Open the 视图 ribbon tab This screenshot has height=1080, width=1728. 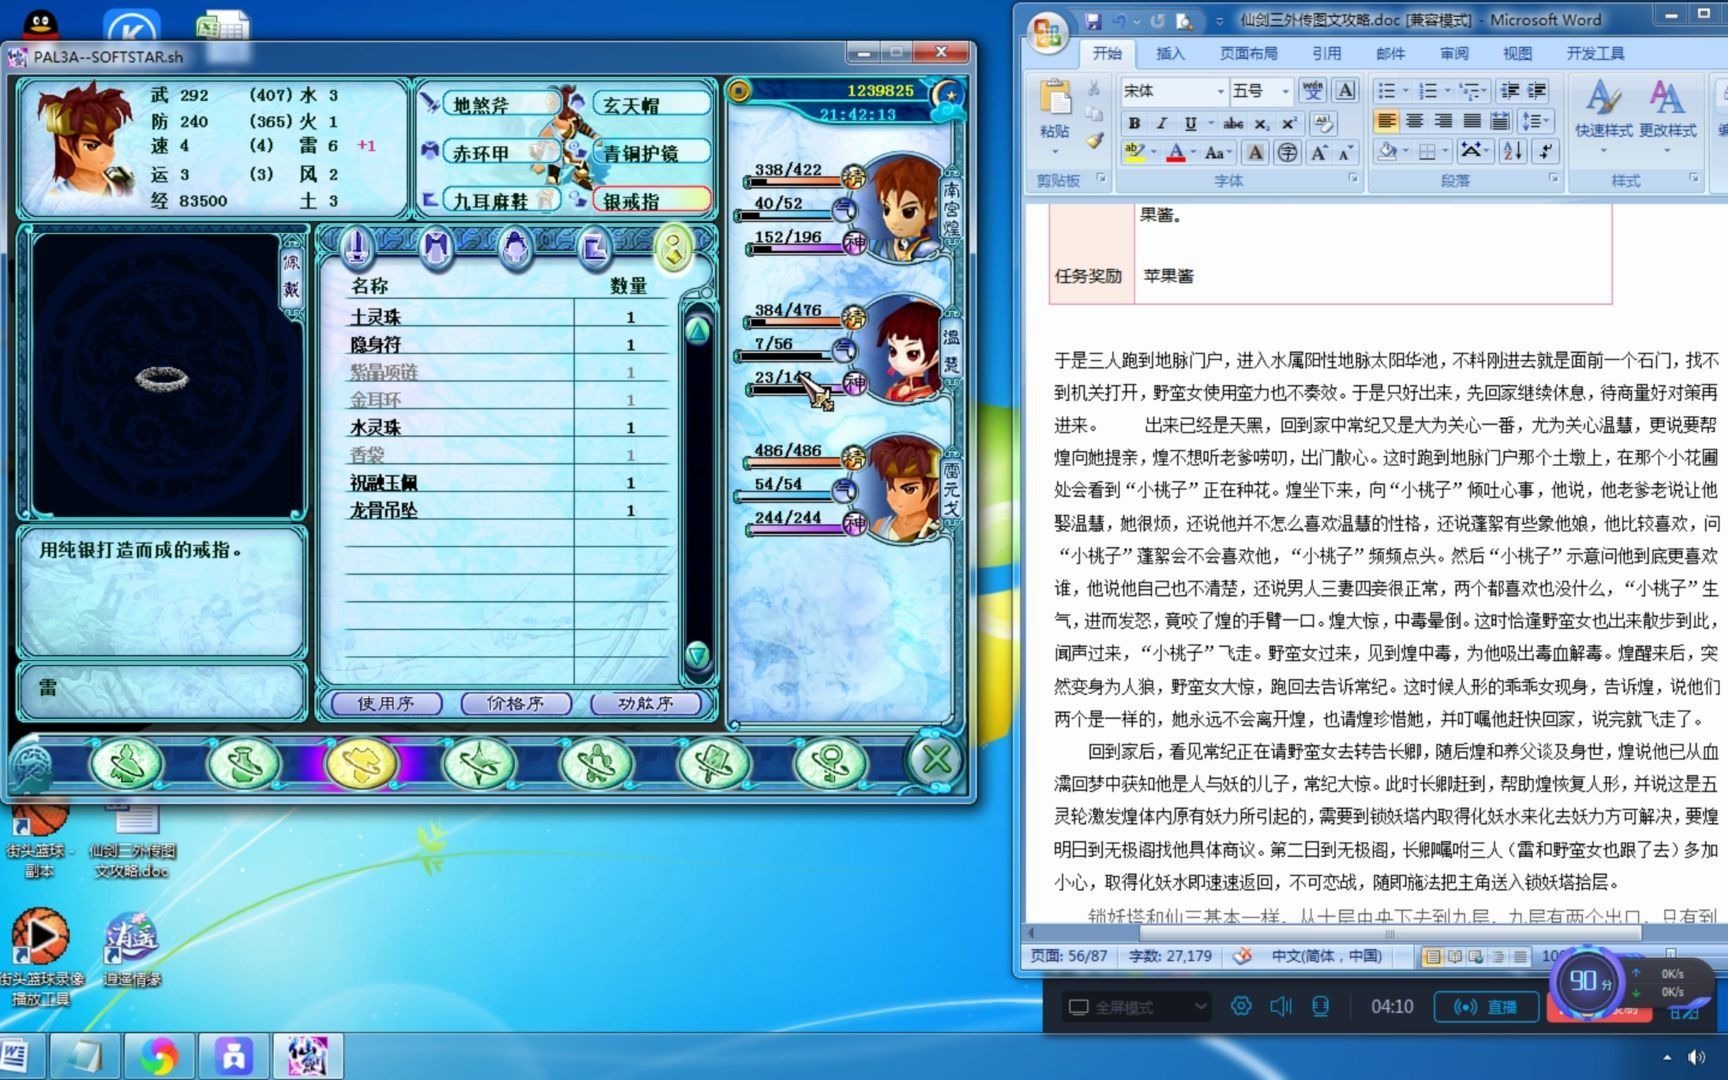1517,53
